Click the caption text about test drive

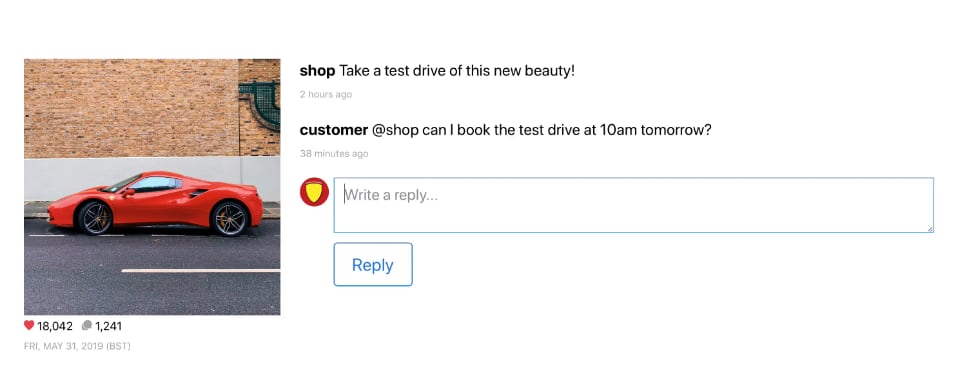click(x=457, y=71)
